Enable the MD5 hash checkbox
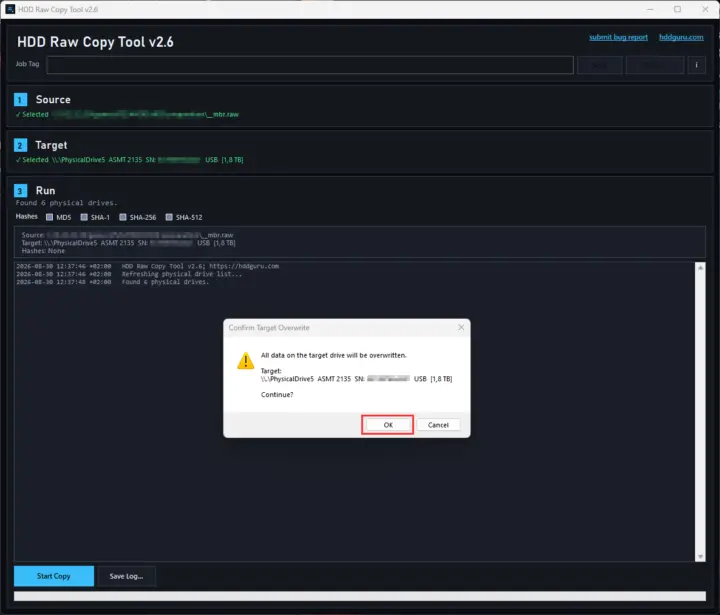720x615 pixels. coord(50,217)
